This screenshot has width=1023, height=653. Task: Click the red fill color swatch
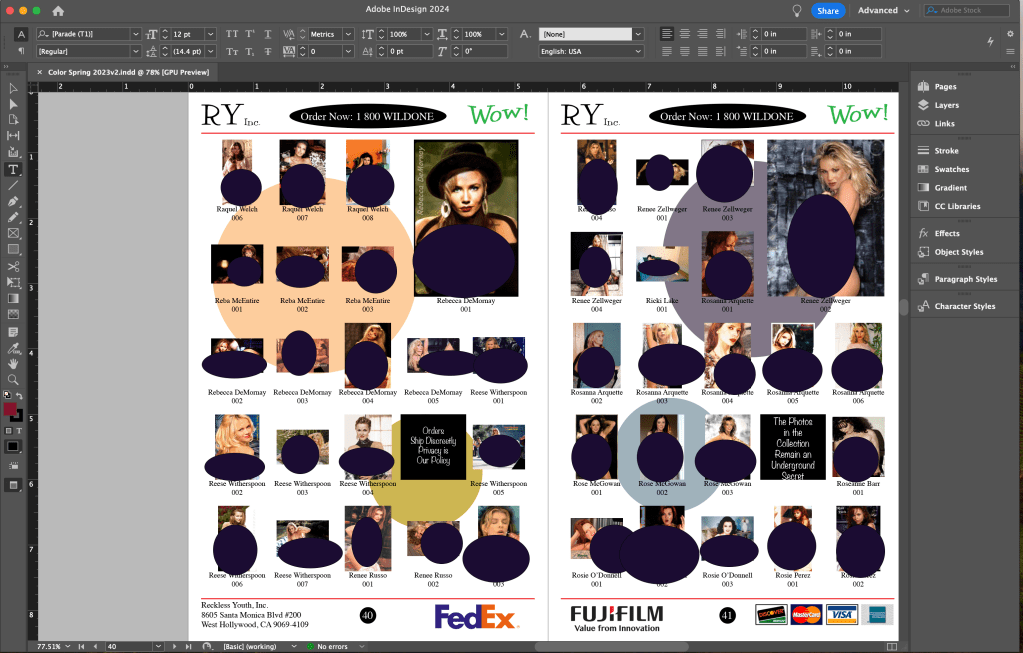click(11, 409)
